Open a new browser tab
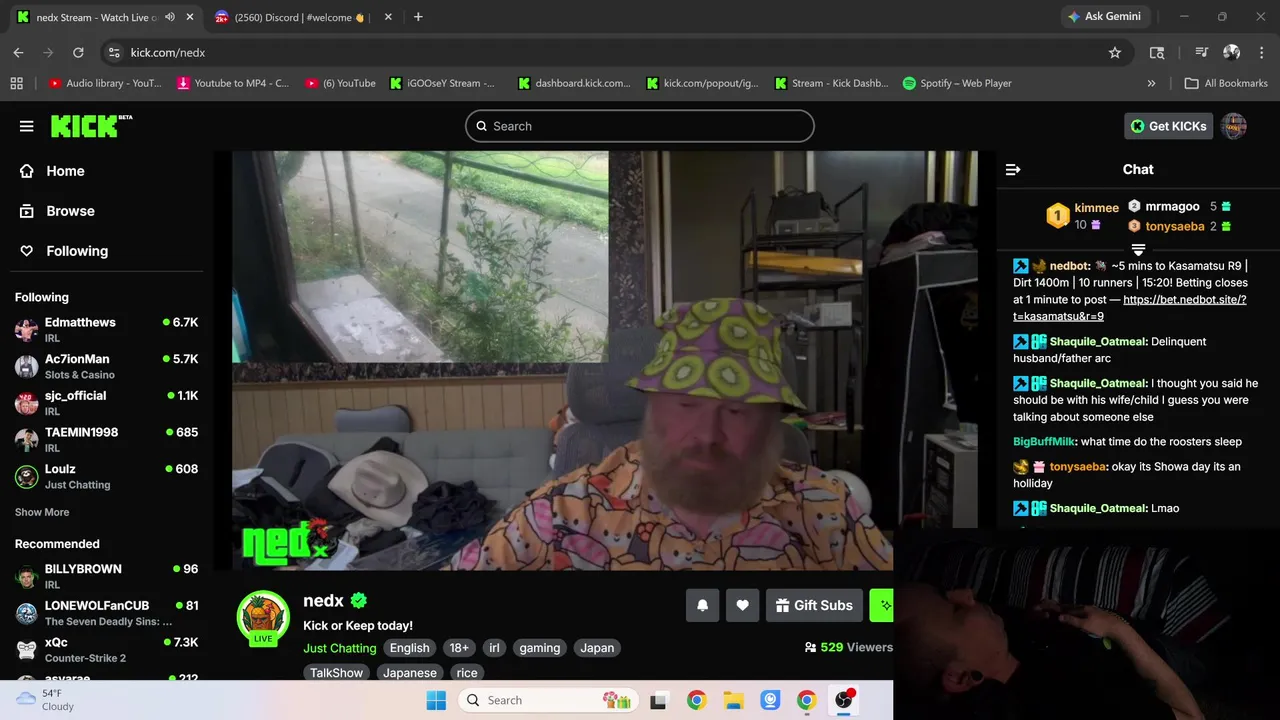1280x720 pixels. pos(418,17)
